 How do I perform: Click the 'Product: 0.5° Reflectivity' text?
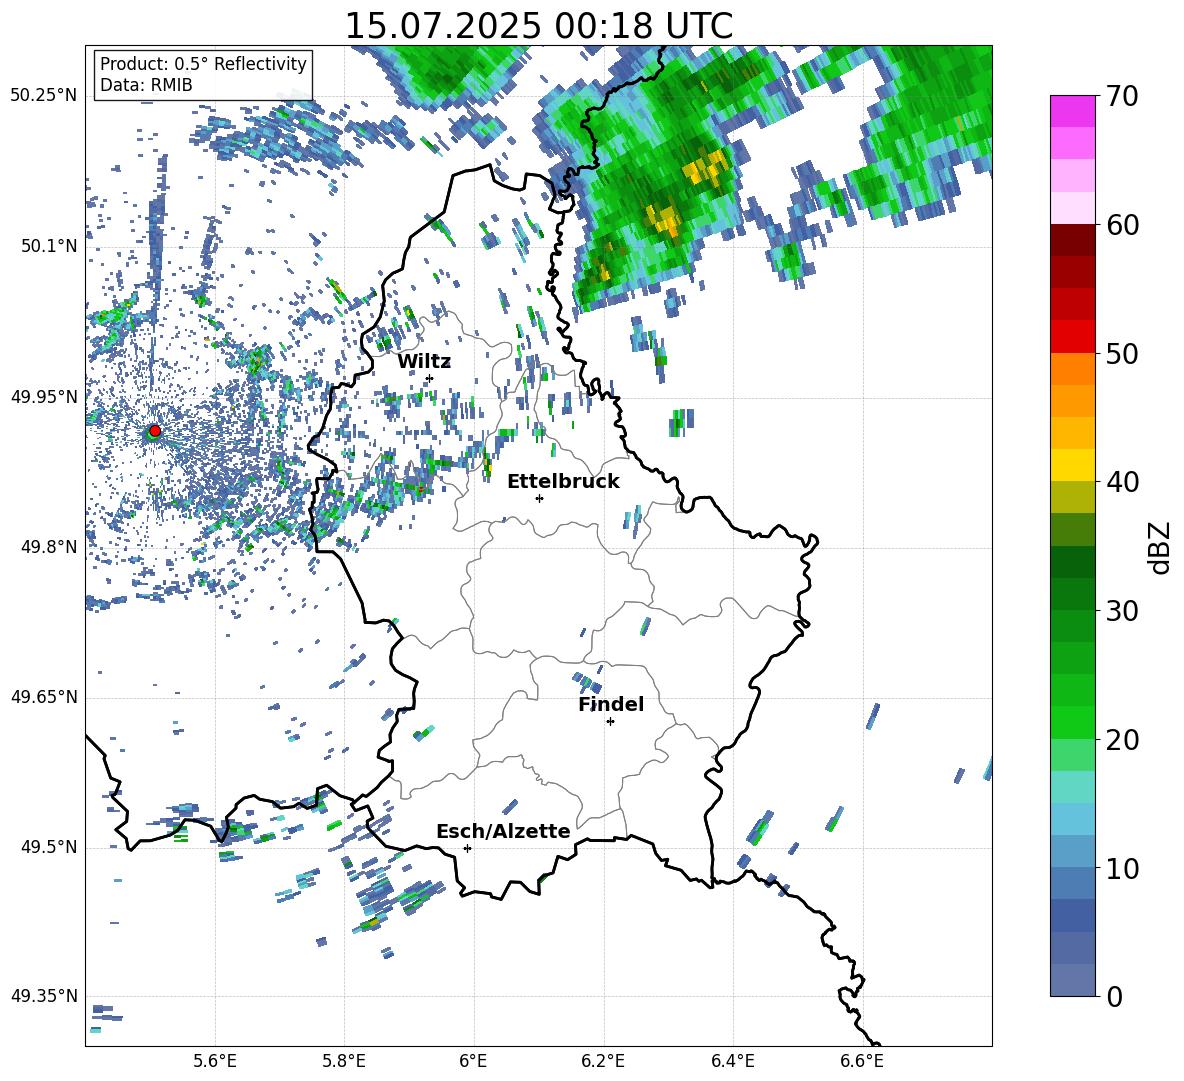[x=203, y=64]
